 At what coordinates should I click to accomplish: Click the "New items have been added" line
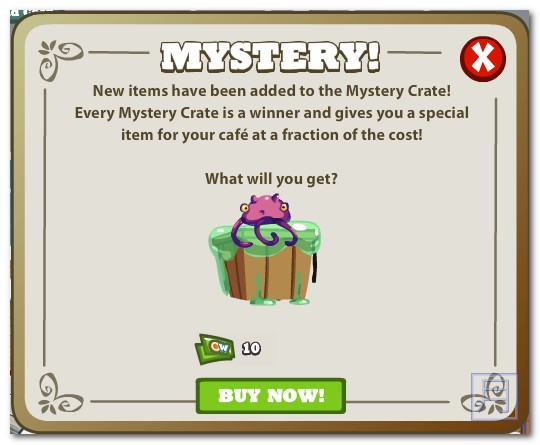(x=272, y=91)
